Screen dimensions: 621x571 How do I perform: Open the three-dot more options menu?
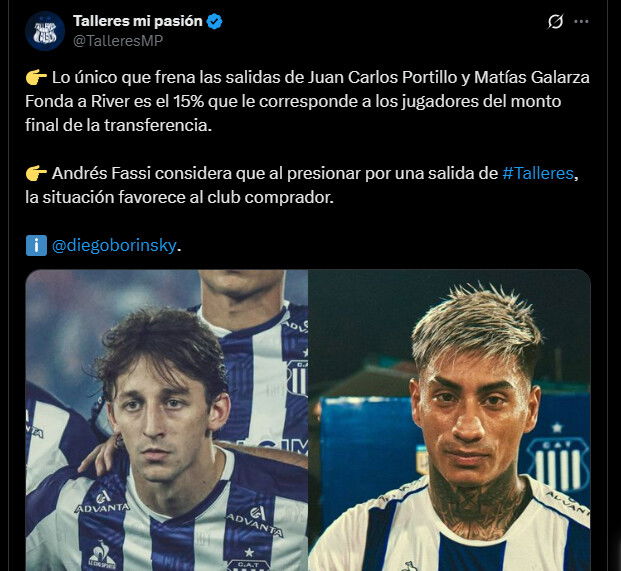[x=581, y=21]
